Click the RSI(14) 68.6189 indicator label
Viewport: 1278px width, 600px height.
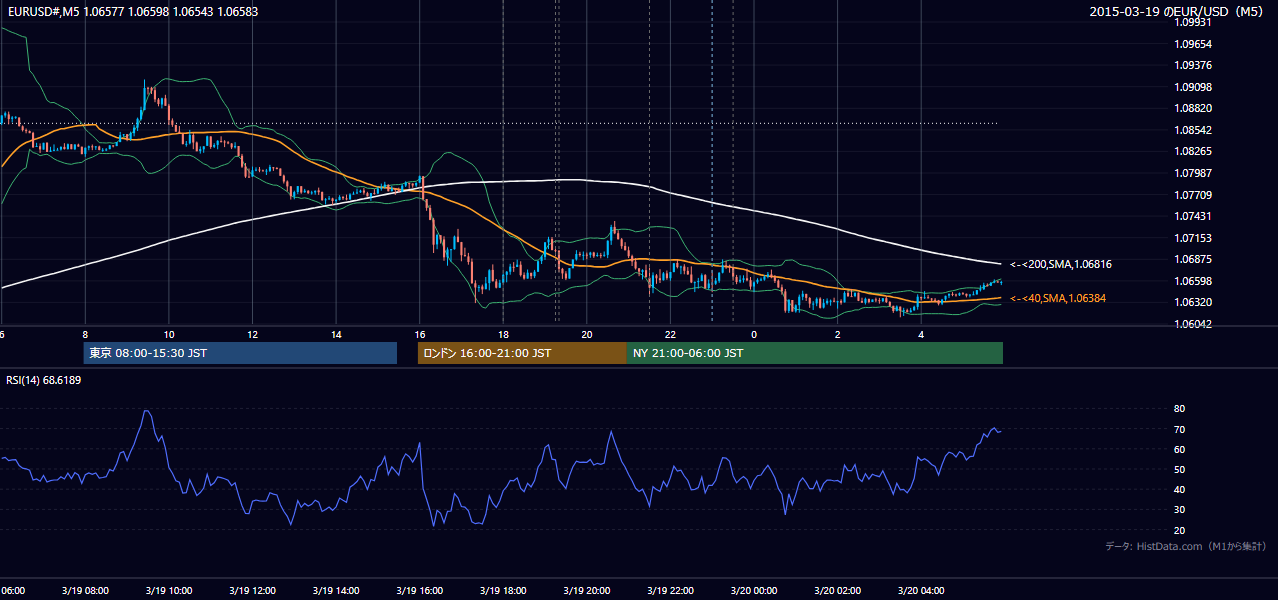(44, 380)
